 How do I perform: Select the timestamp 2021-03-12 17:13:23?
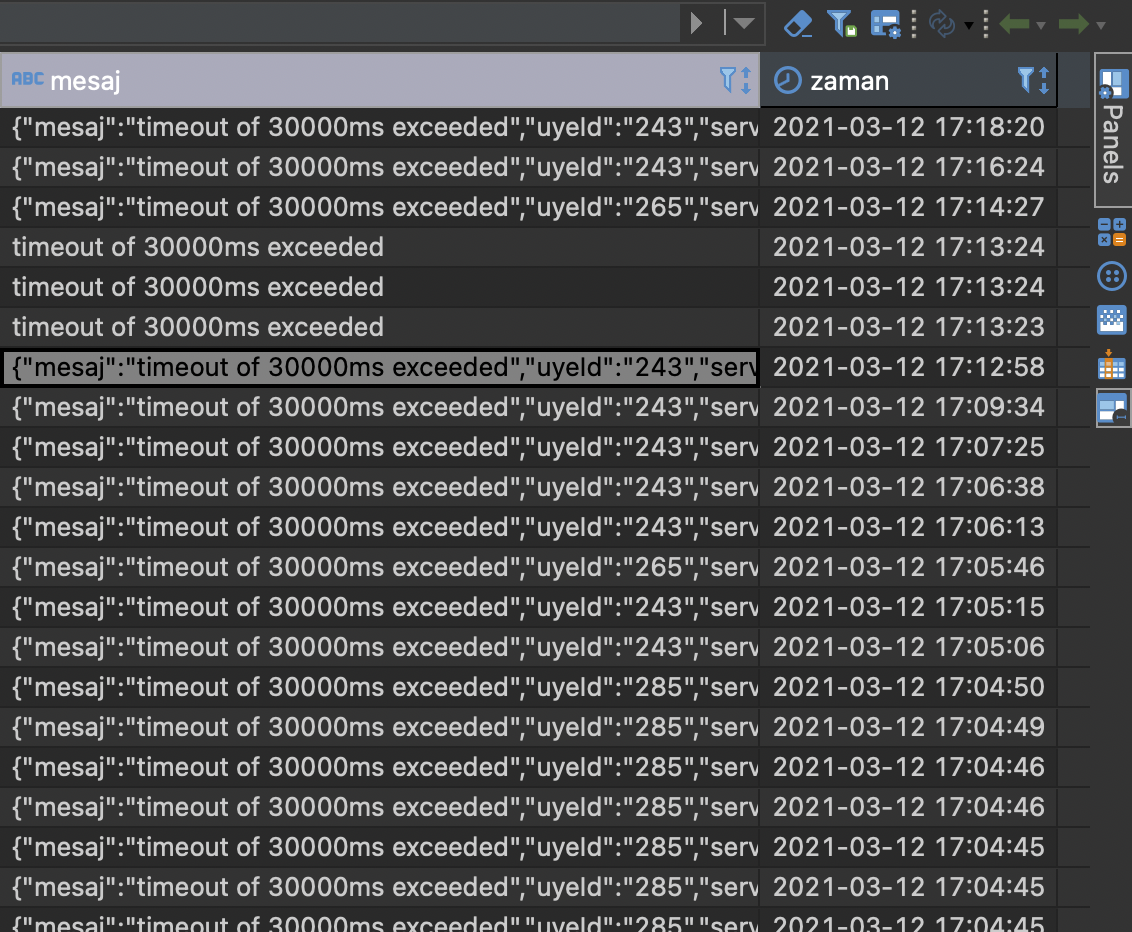908,328
